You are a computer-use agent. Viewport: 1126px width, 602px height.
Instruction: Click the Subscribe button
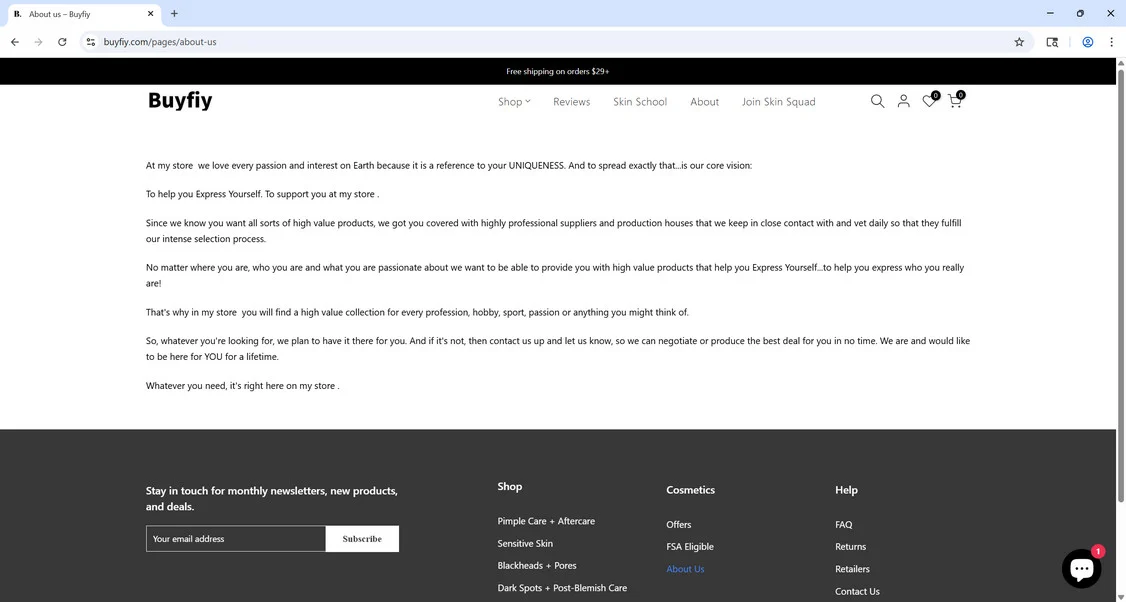(x=362, y=539)
